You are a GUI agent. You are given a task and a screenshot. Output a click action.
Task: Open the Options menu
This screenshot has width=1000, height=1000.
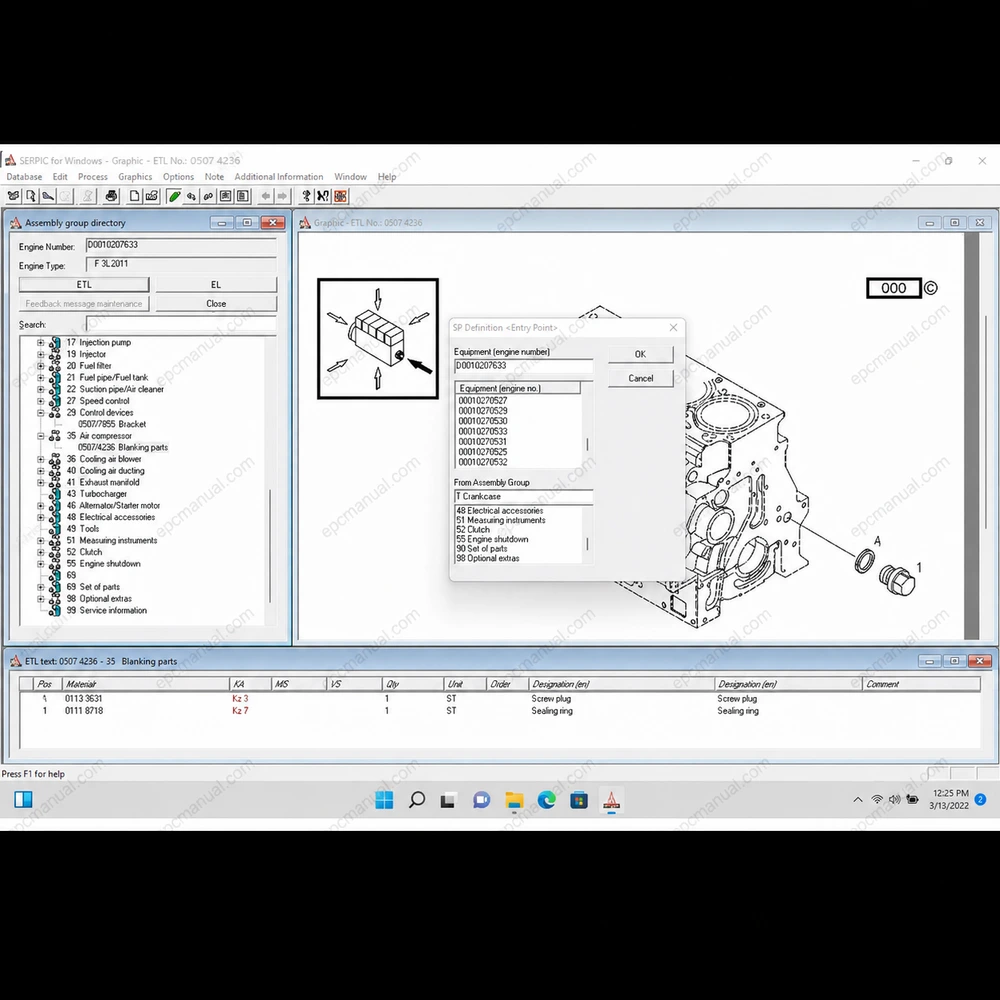coord(178,177)
